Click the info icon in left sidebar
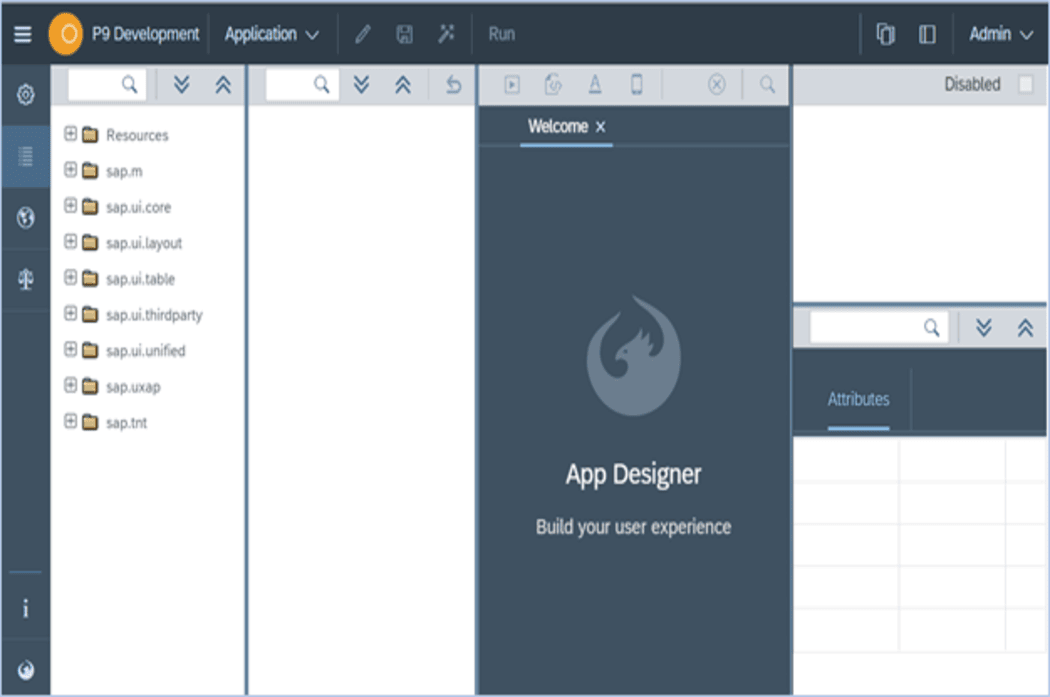This screenshot has width=1050, height=697. coord(25,609)
